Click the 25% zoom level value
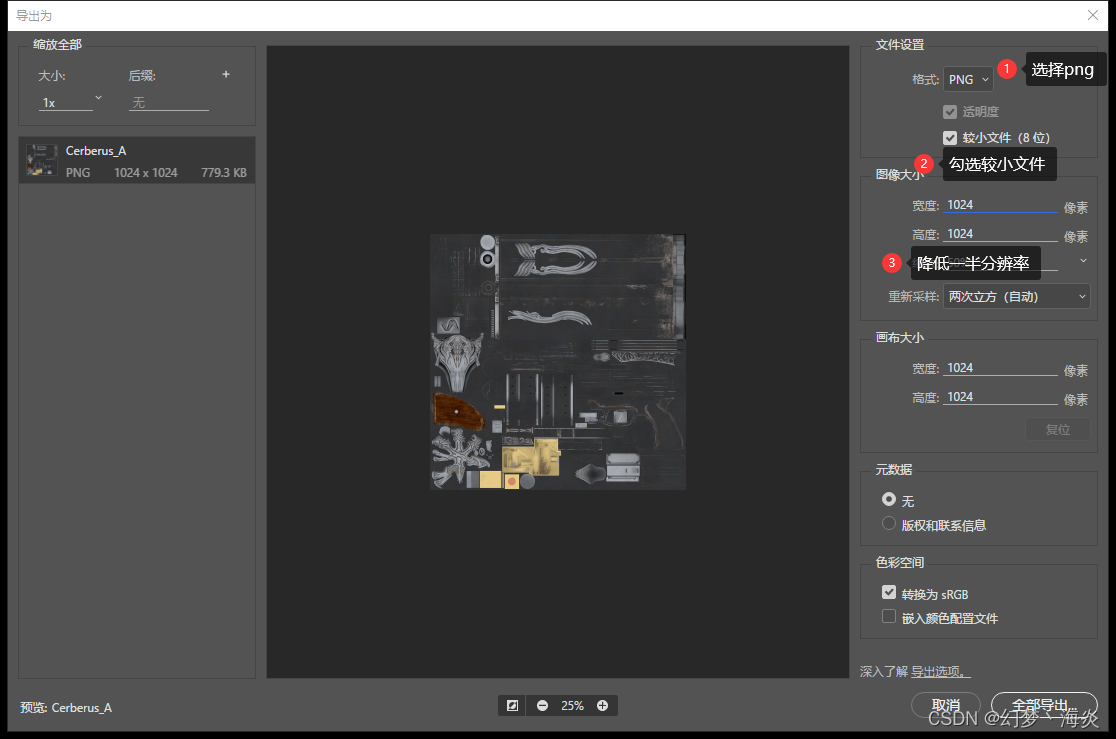Viewport: 1116px width, 739px height. [572, 706]
